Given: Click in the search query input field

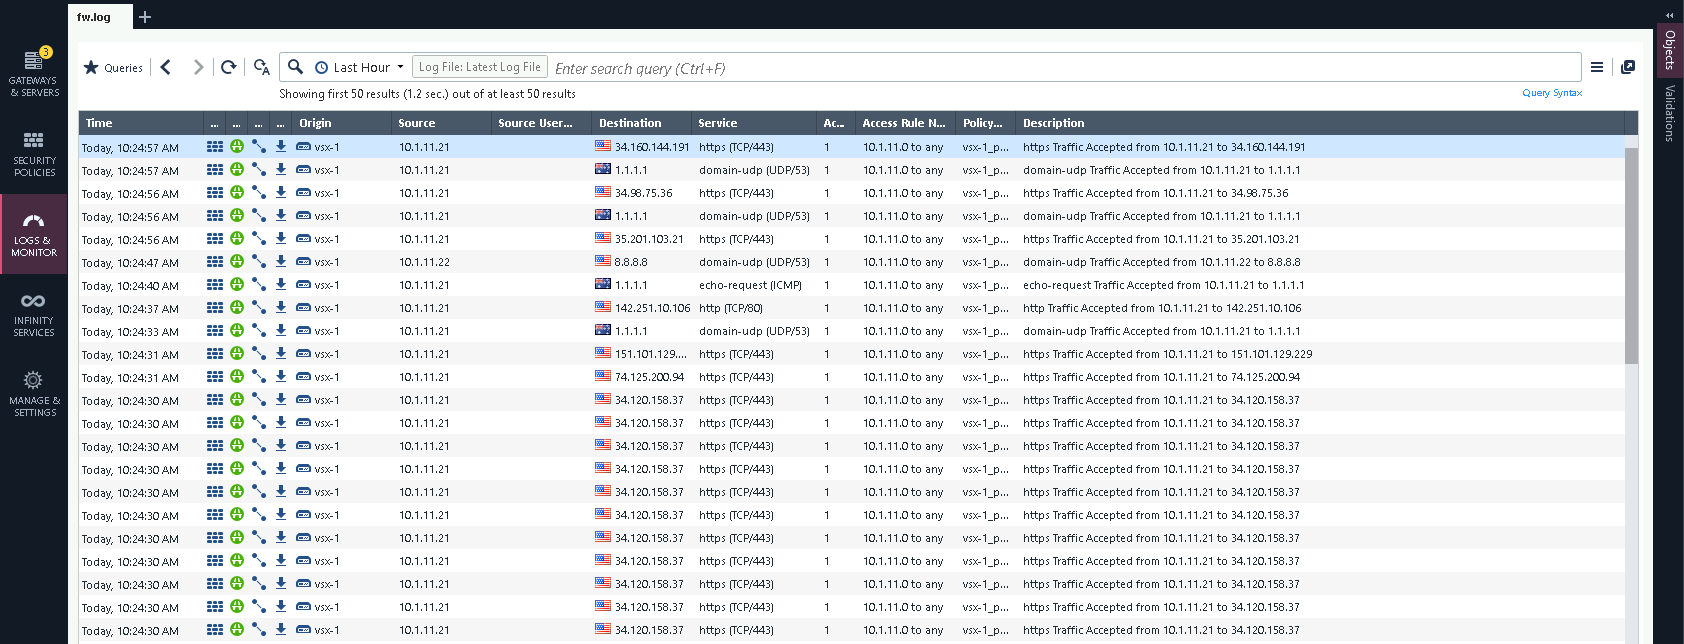Looking at the screenshot, I should pyautogui.click(x=1060, y=68).
